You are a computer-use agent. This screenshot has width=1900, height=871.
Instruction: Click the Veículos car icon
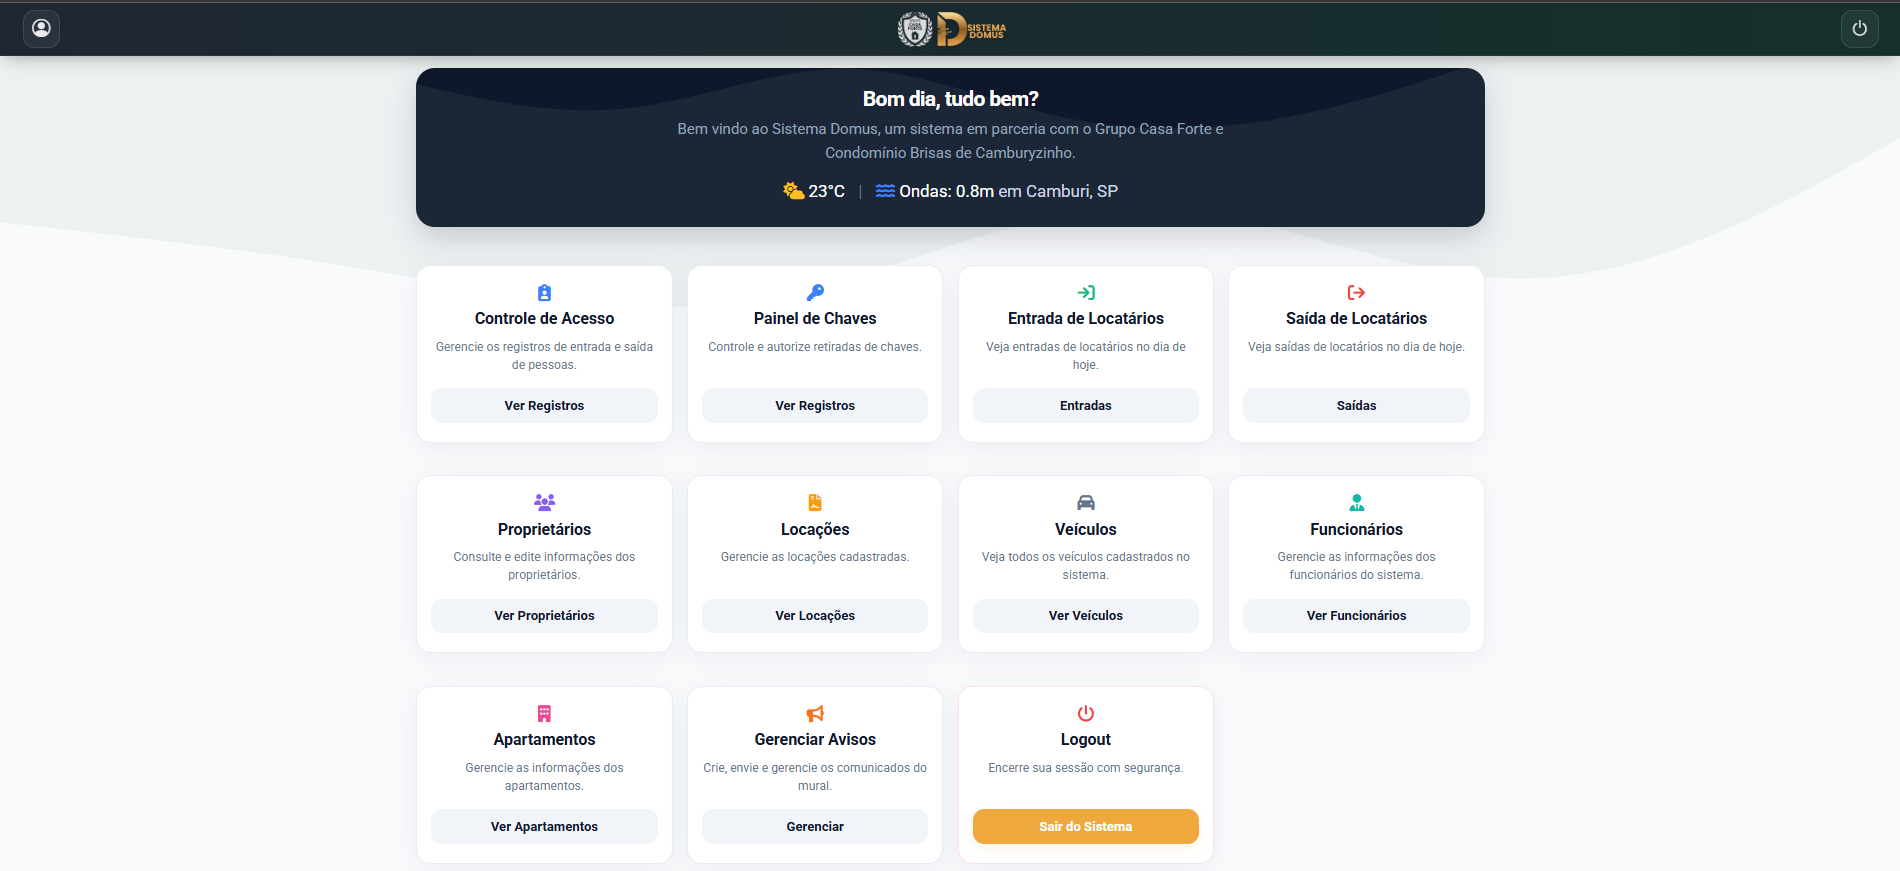pos(1086,503)
